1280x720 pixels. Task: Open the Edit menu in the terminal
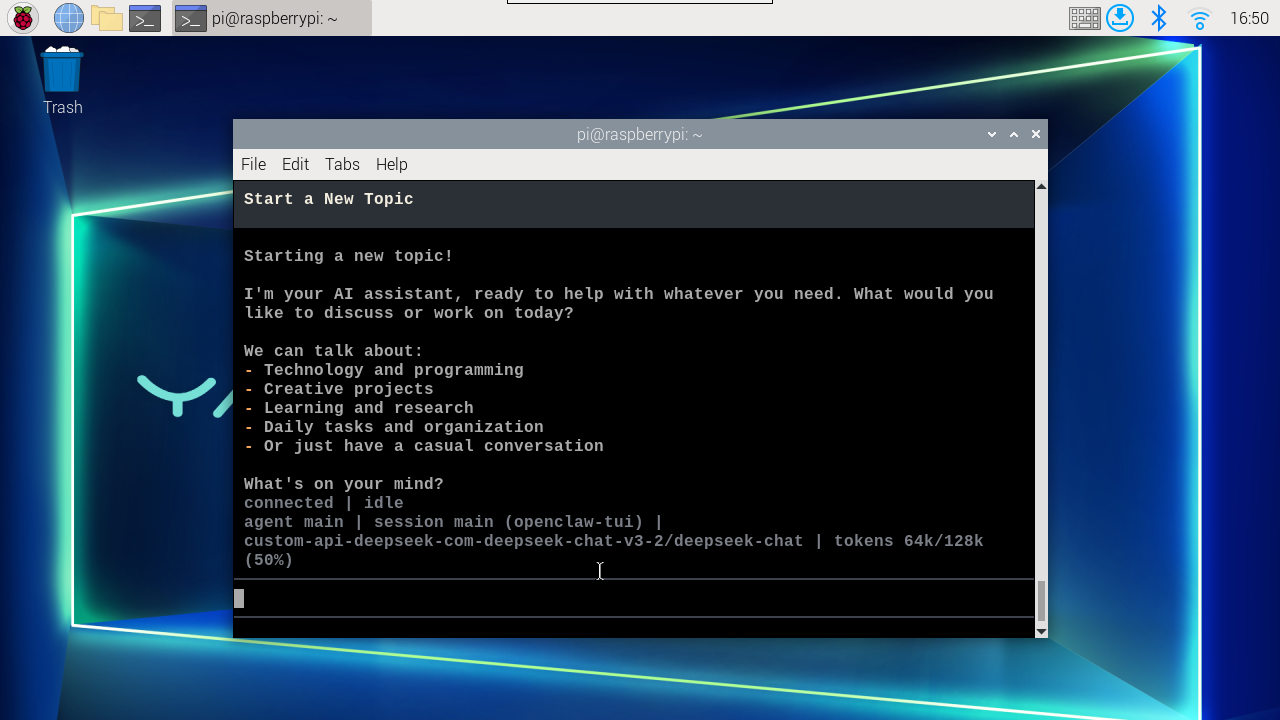pos(295,164)
